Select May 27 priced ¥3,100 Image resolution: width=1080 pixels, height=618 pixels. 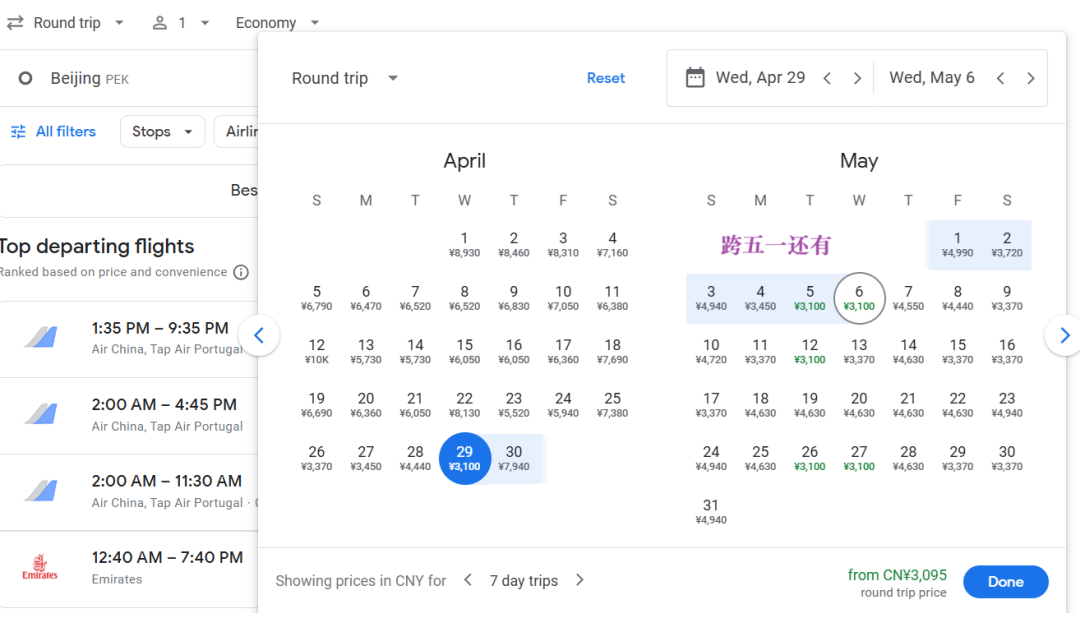859,458
